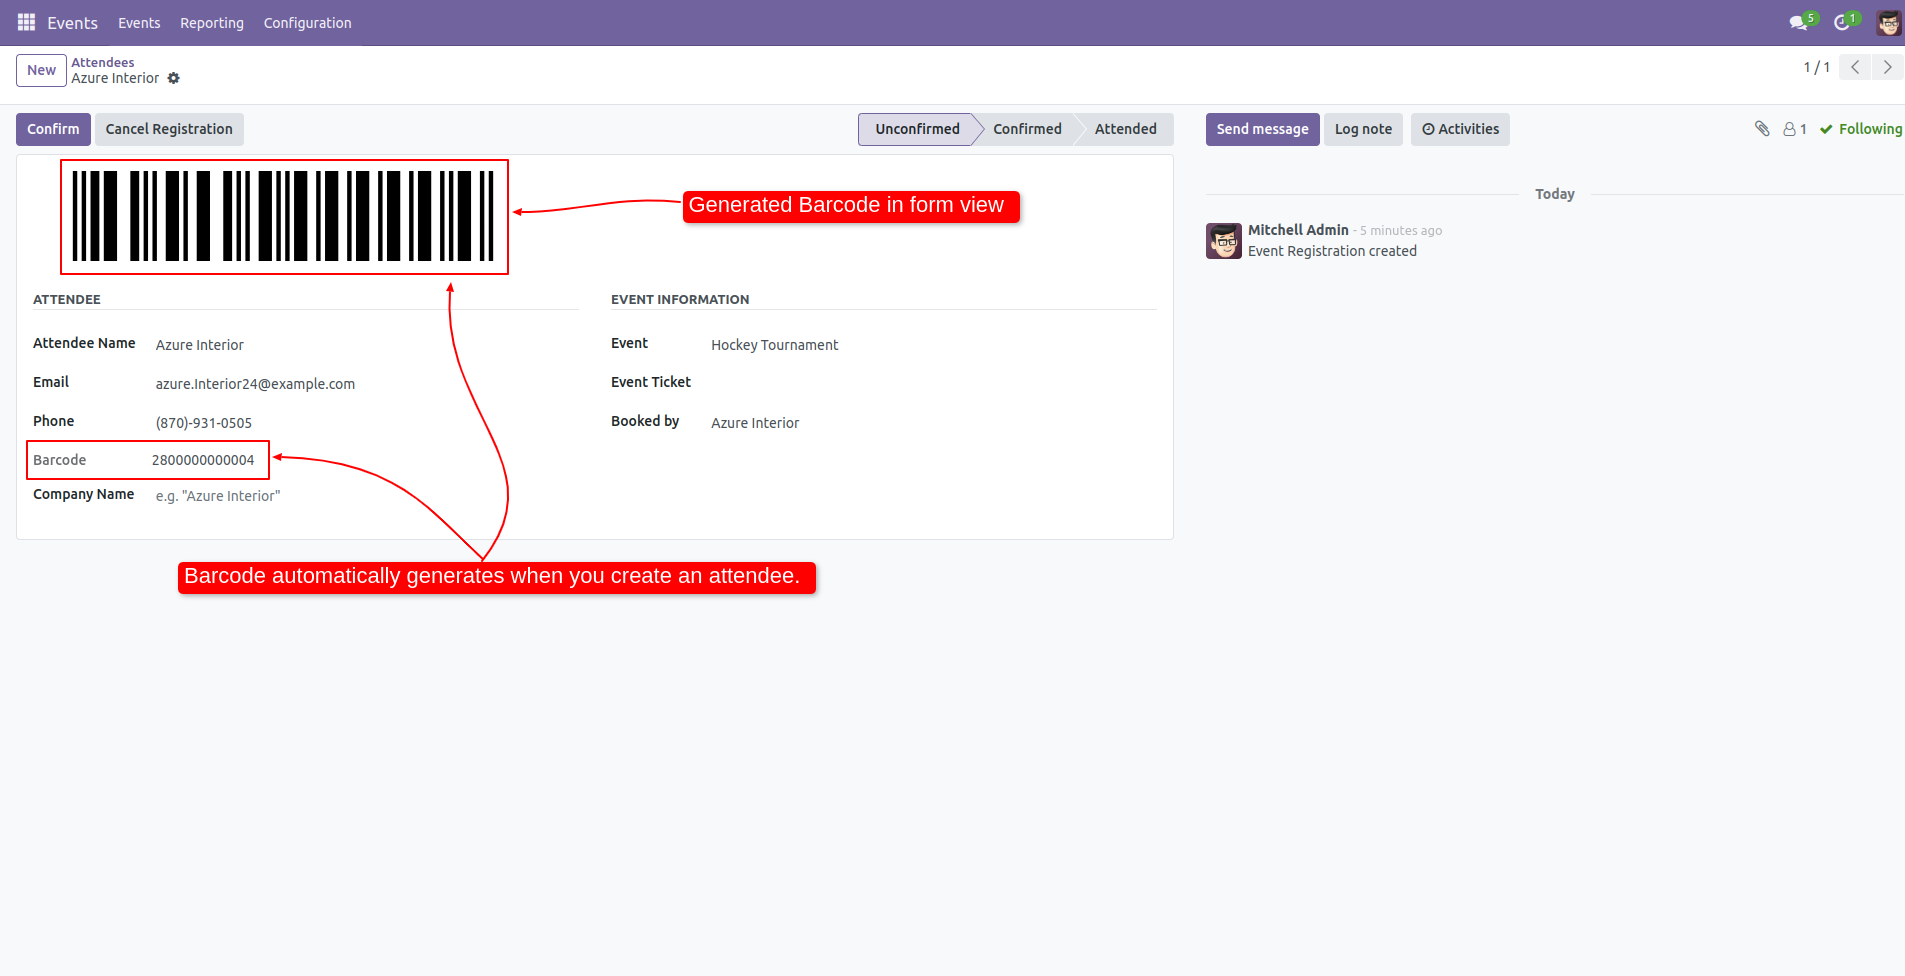Open the apps grid menu icon
Image resolution: width=1905 pixels, height=976 pixels.
coord(26,22)
